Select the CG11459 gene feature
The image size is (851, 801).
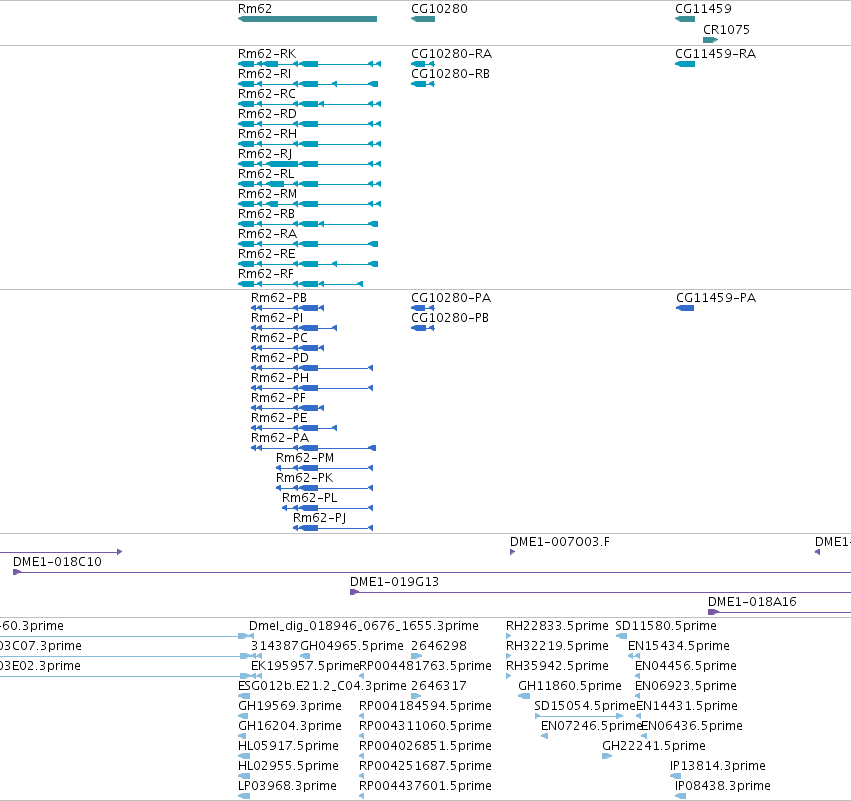click(x=685, y=19)
